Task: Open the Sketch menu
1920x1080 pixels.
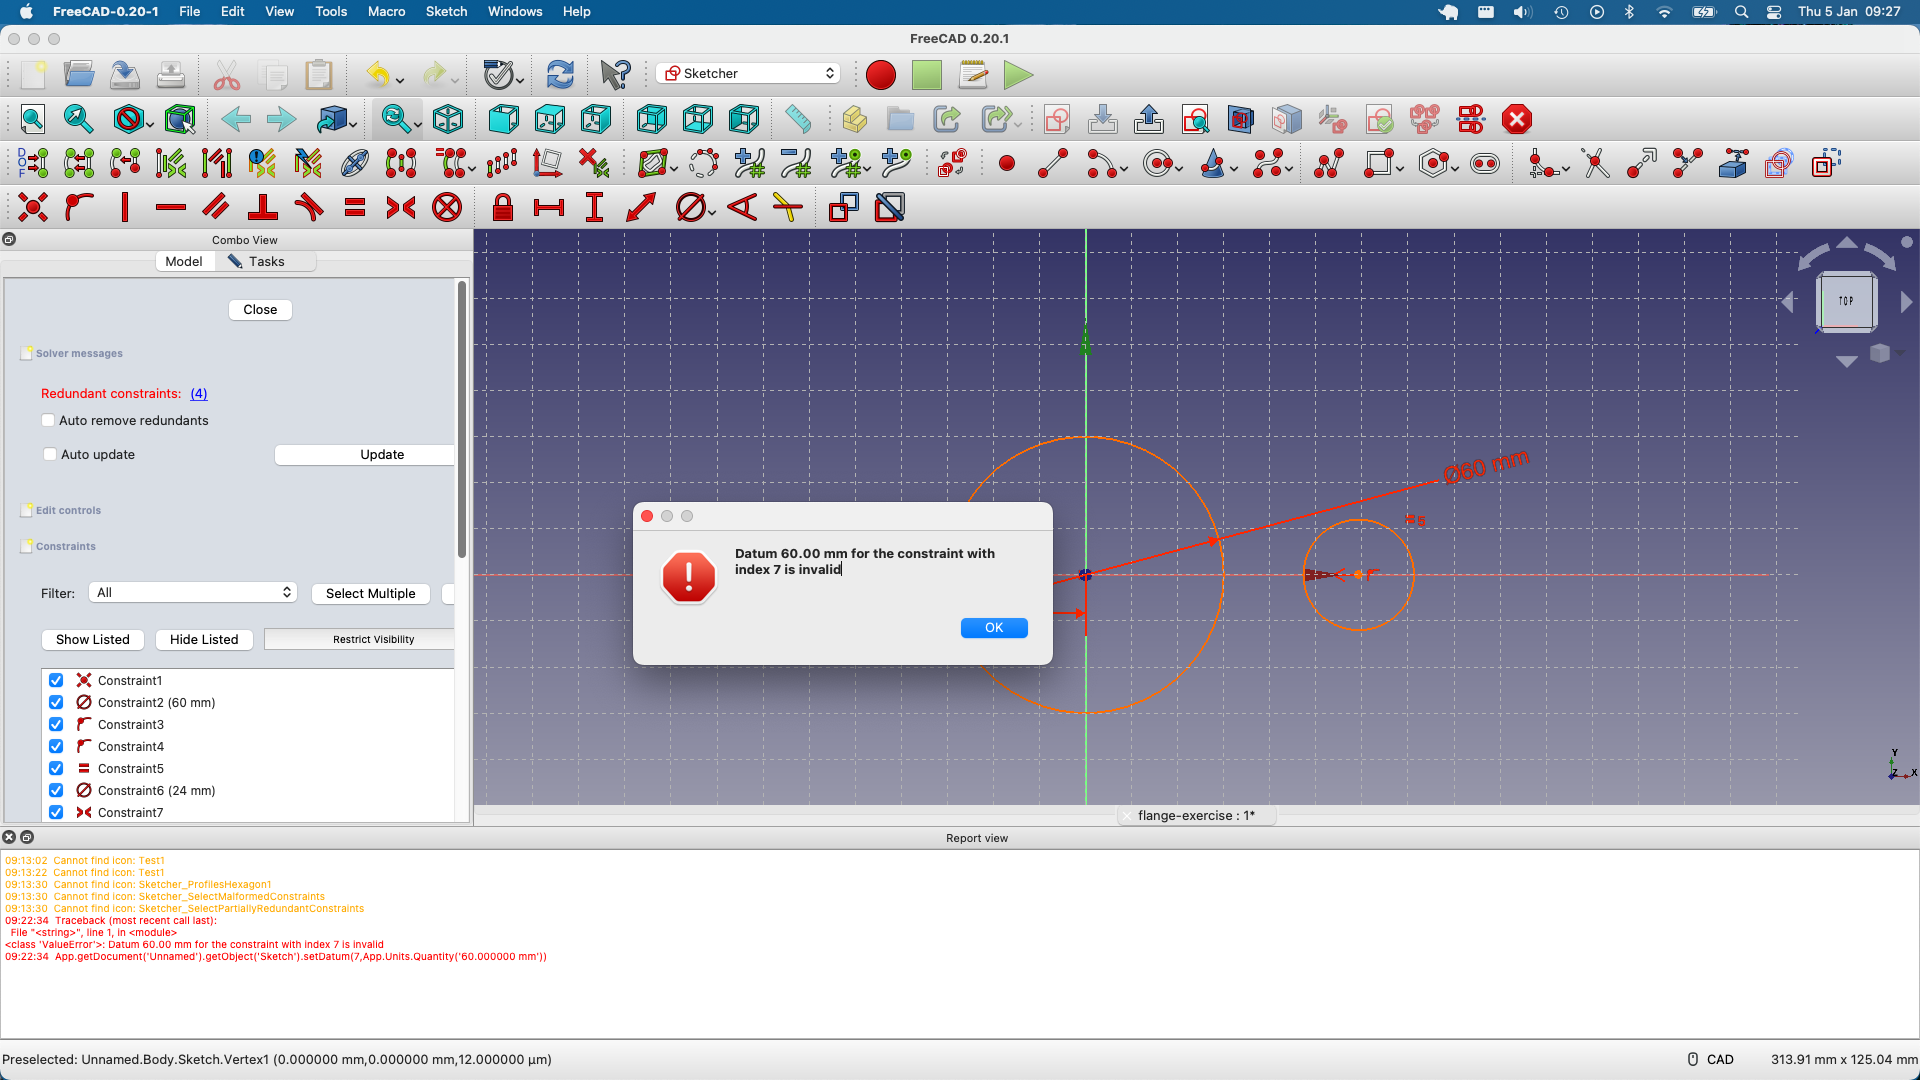Action: coord(446,11)
